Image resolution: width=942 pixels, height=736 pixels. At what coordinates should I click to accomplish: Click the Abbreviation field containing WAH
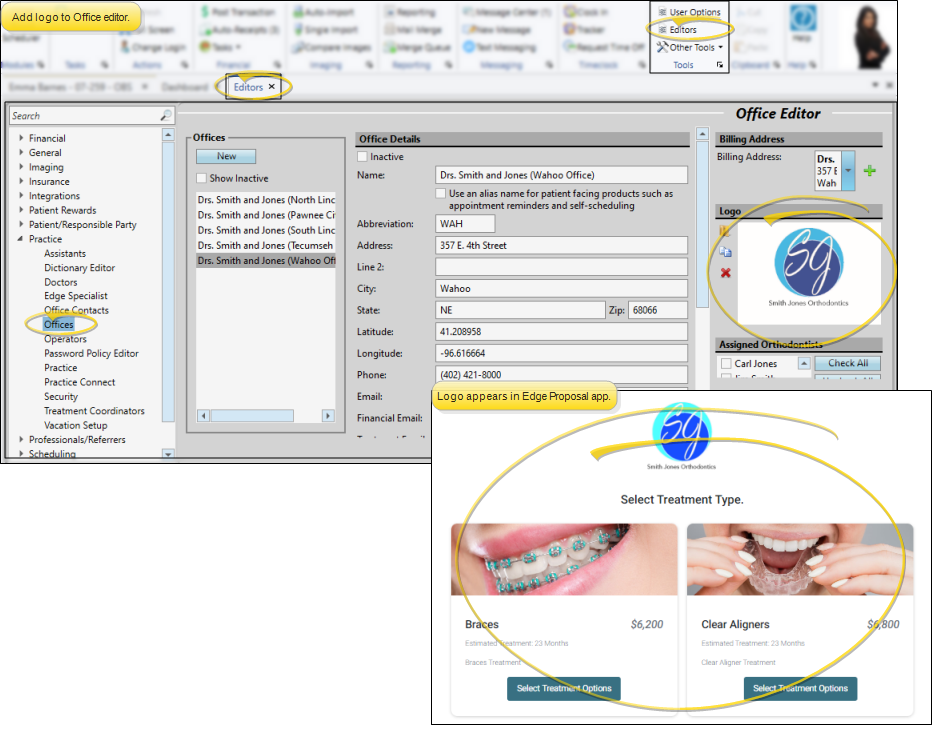[465, 224]
